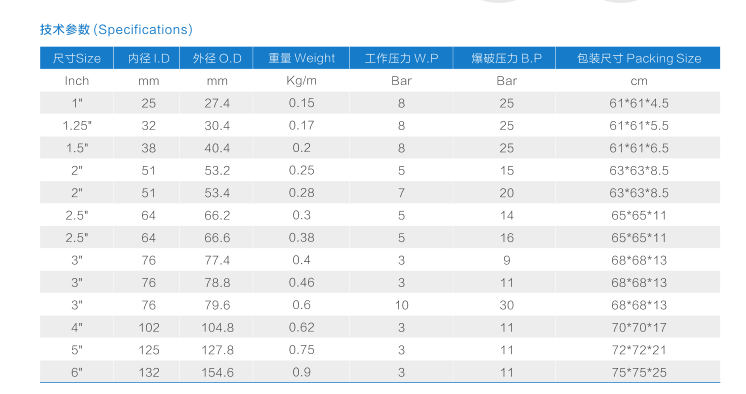Image resolution: width=746 pixels, height=394 pixels.
Task: Click the 工作压力 W.P column header
Action: [x=401, y=58]
